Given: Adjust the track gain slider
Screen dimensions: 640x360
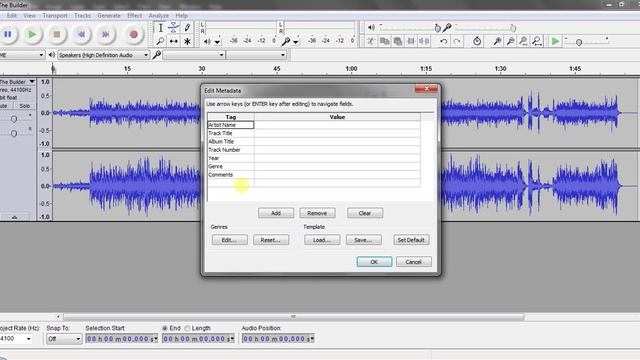Looking at the screenshot, I should (14, 119).
